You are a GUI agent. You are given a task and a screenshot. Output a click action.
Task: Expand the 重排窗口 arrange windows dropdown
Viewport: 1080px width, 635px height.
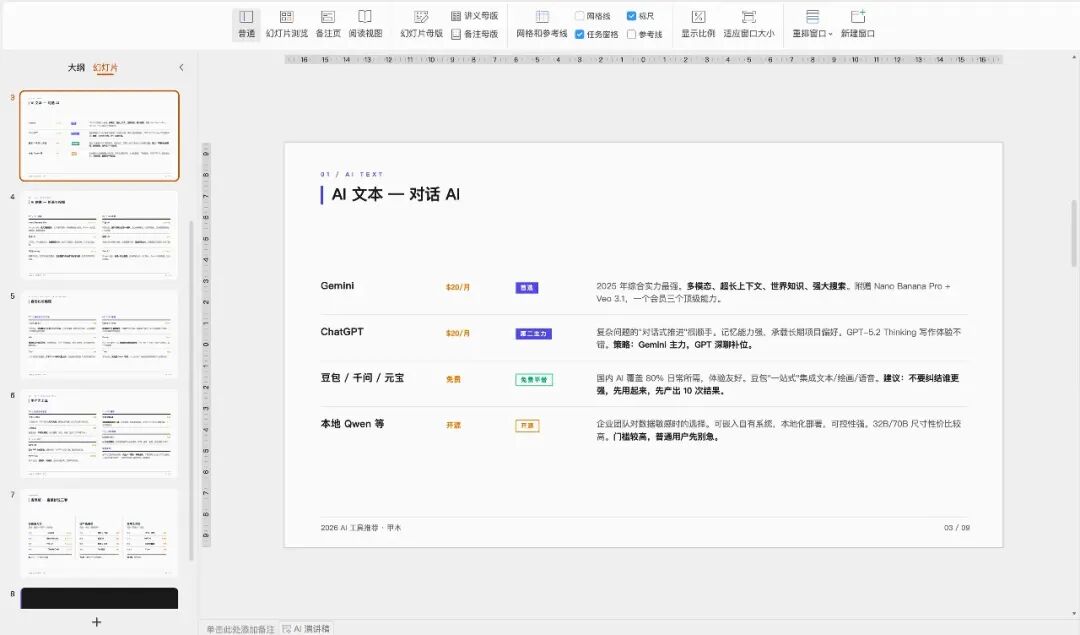click(813, 24)
